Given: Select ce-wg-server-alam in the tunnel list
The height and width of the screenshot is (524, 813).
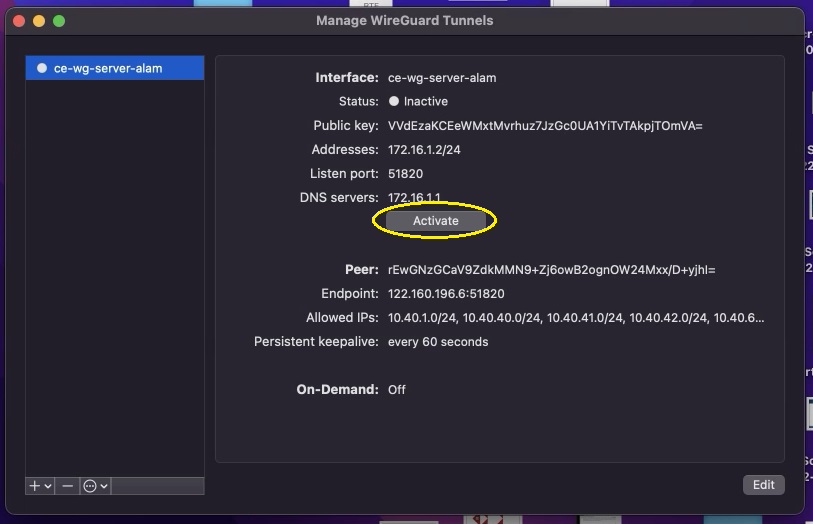Looking at the screenshot, I should coord(115,68).
